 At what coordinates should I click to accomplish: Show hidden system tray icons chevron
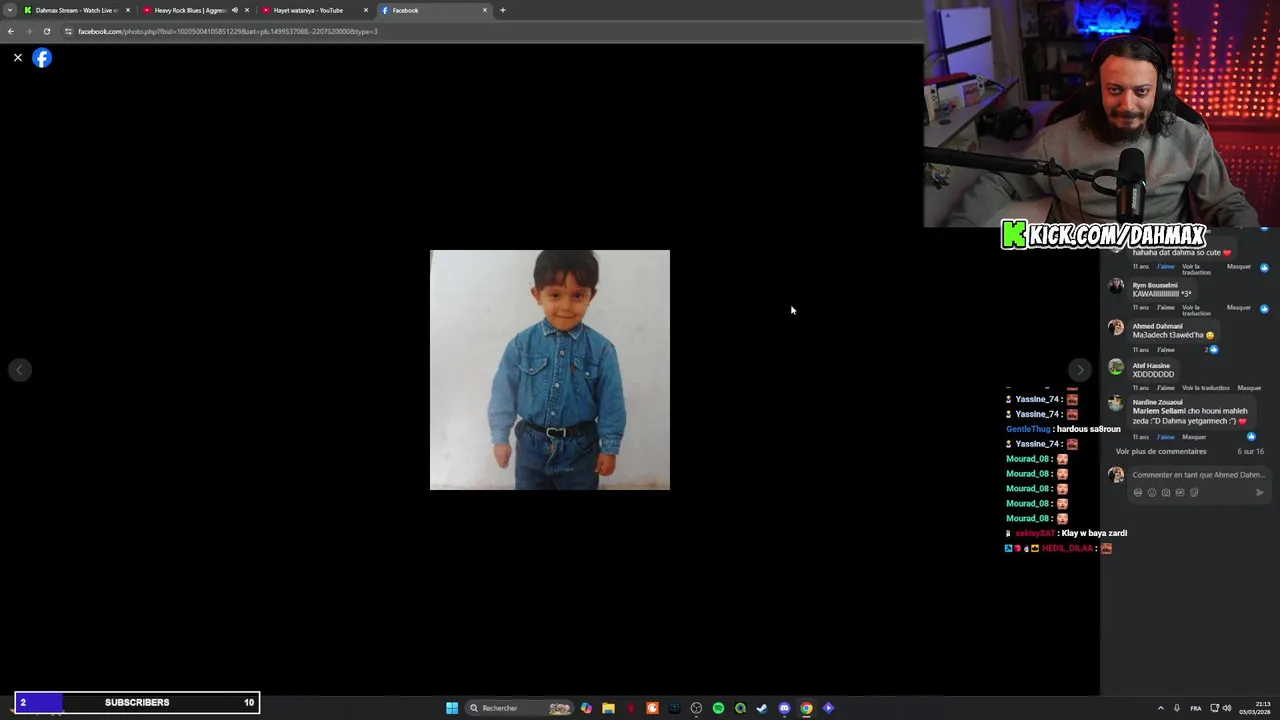pyautogui.click(x=1160, y=708)
